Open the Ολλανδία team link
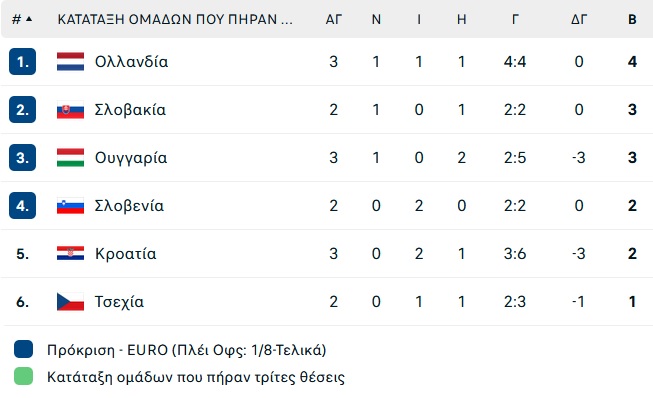This screenshot has height=398, width=653. (131, 62)
